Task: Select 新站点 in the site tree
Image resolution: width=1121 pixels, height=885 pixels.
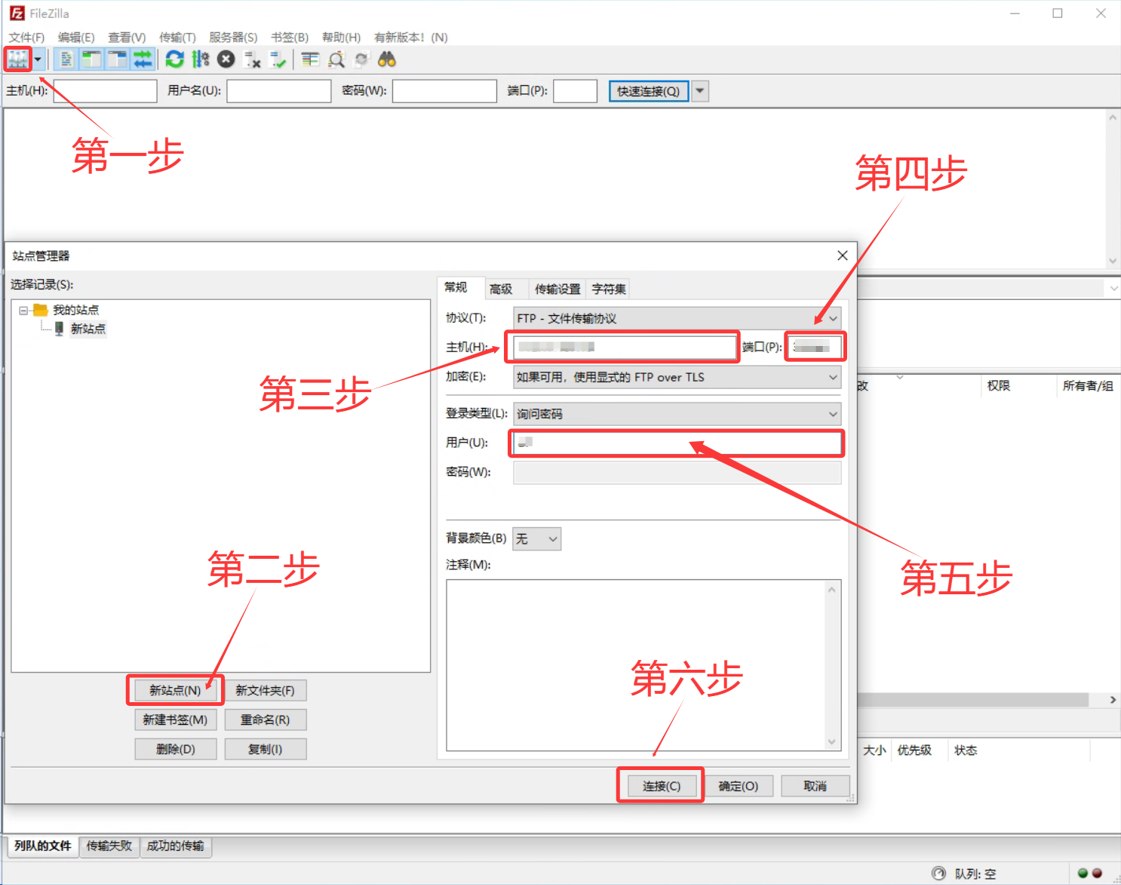Action: pos(88,328)
